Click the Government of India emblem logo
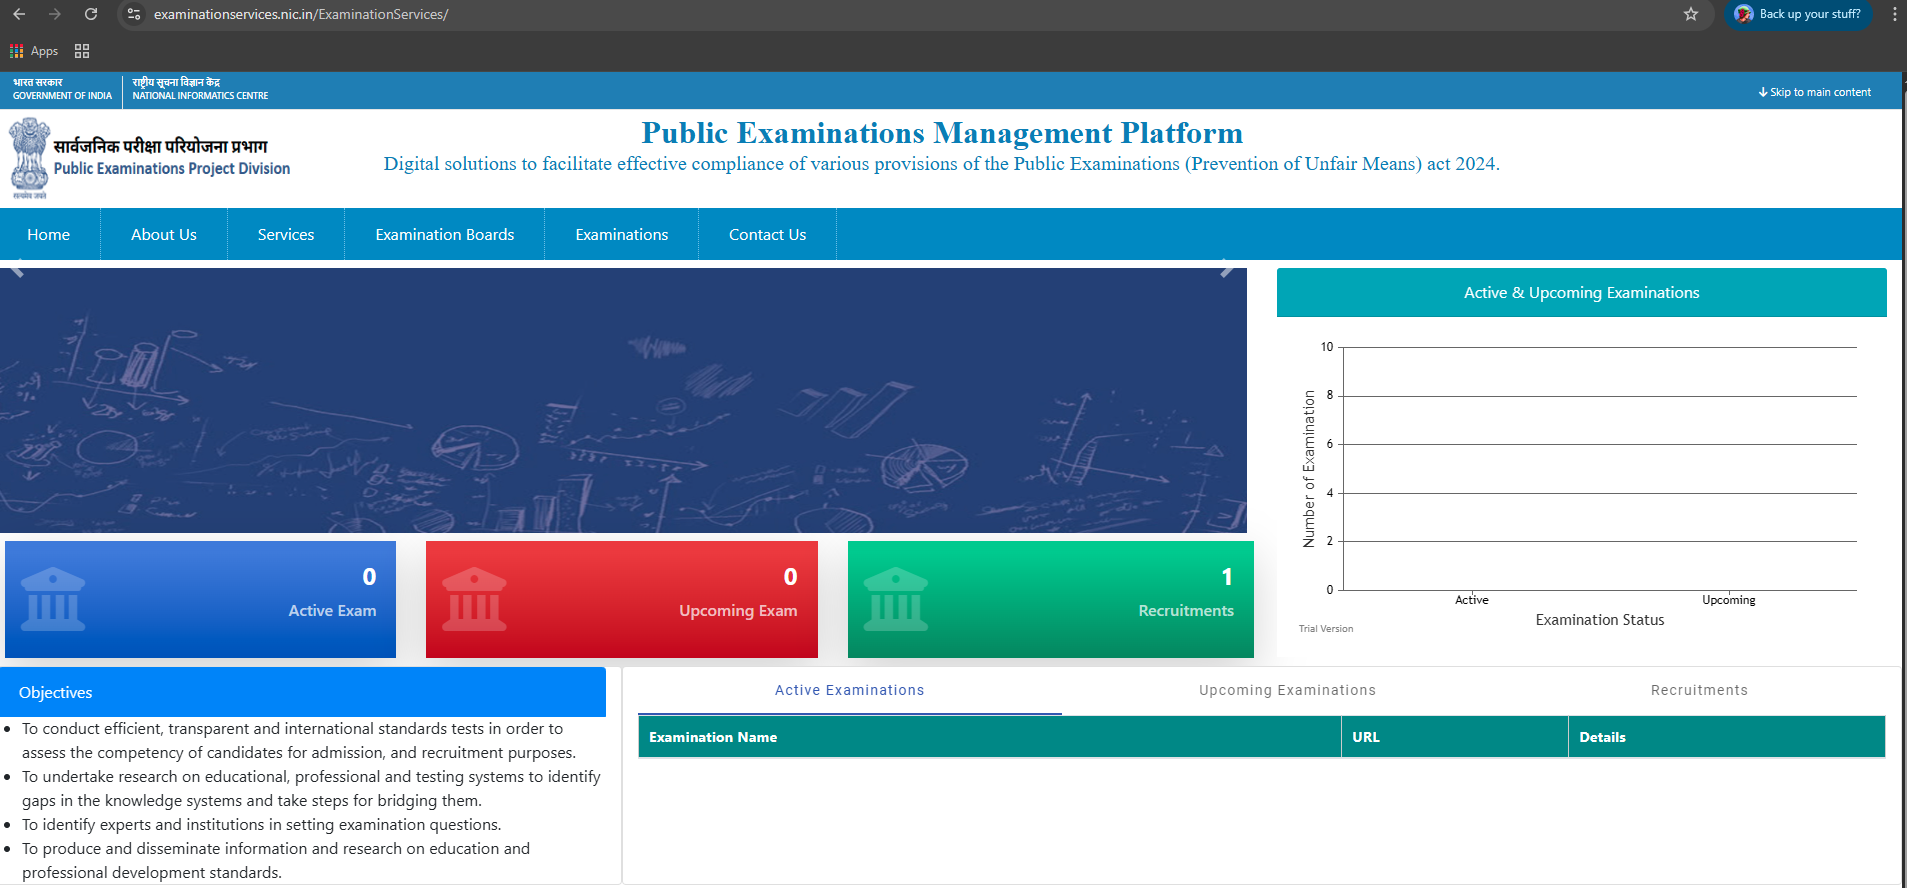 click(x=29, y=158)
